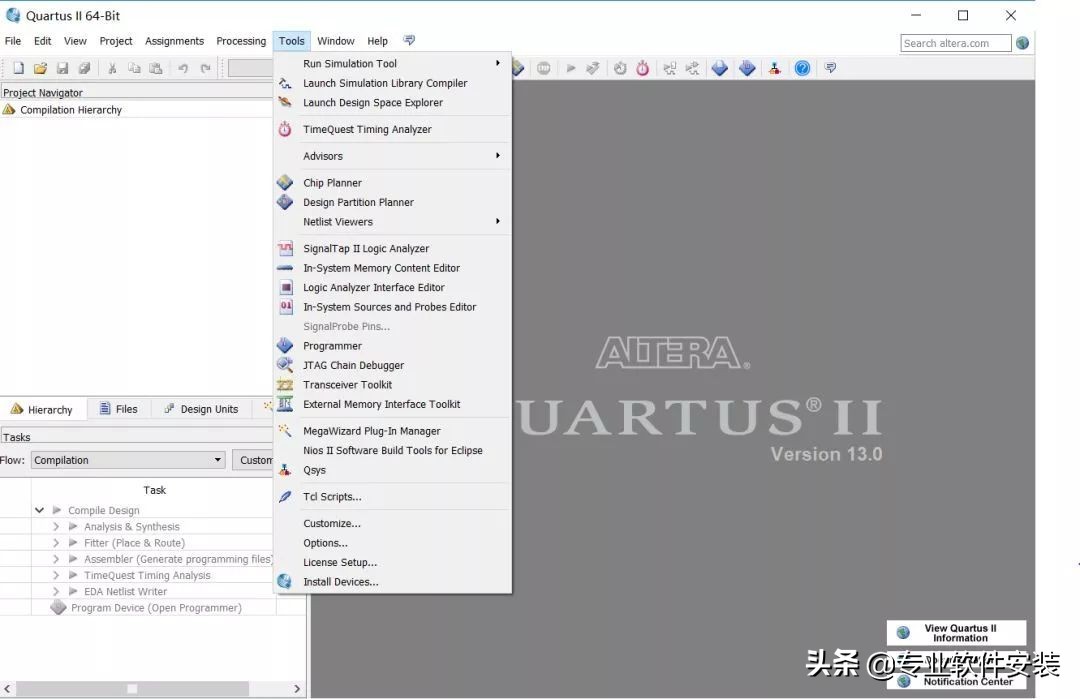Click the Start Analysis & Synthesis toolbar icon

point(592,68)
